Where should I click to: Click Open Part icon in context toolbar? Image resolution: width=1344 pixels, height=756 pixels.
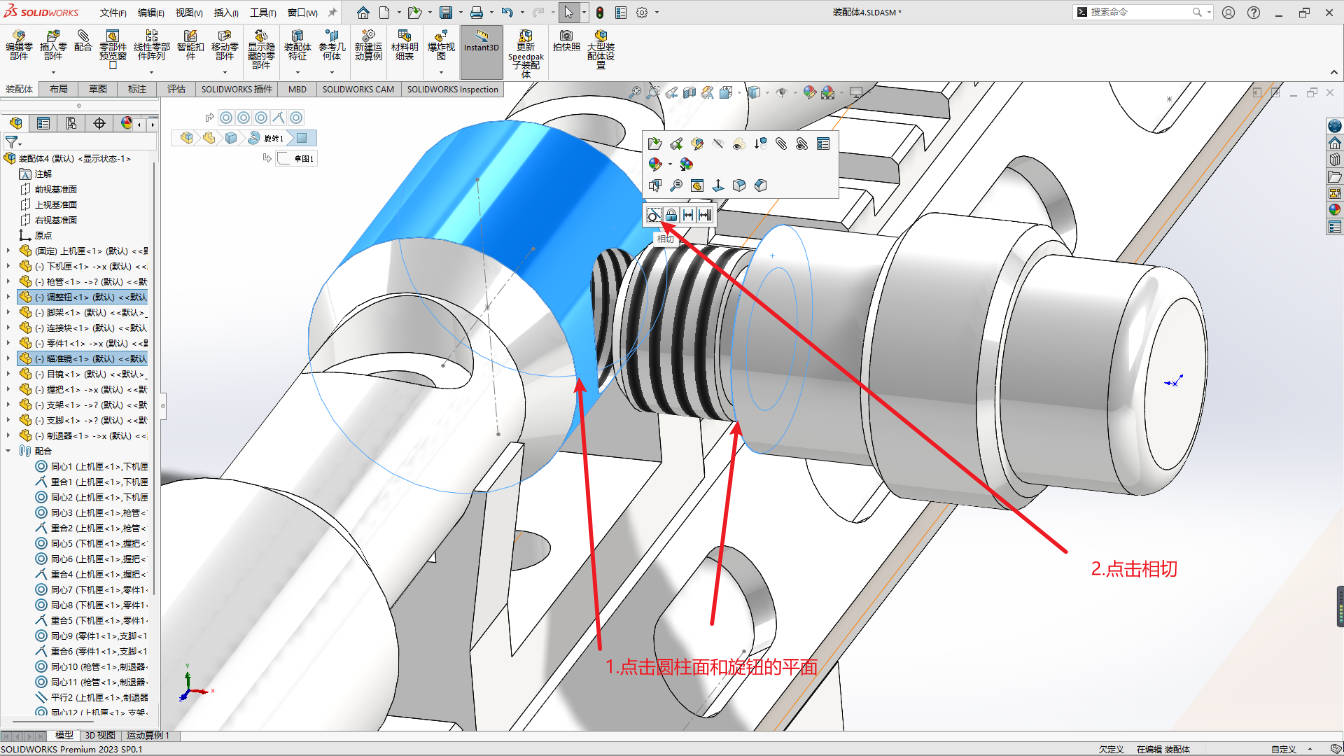655,144
